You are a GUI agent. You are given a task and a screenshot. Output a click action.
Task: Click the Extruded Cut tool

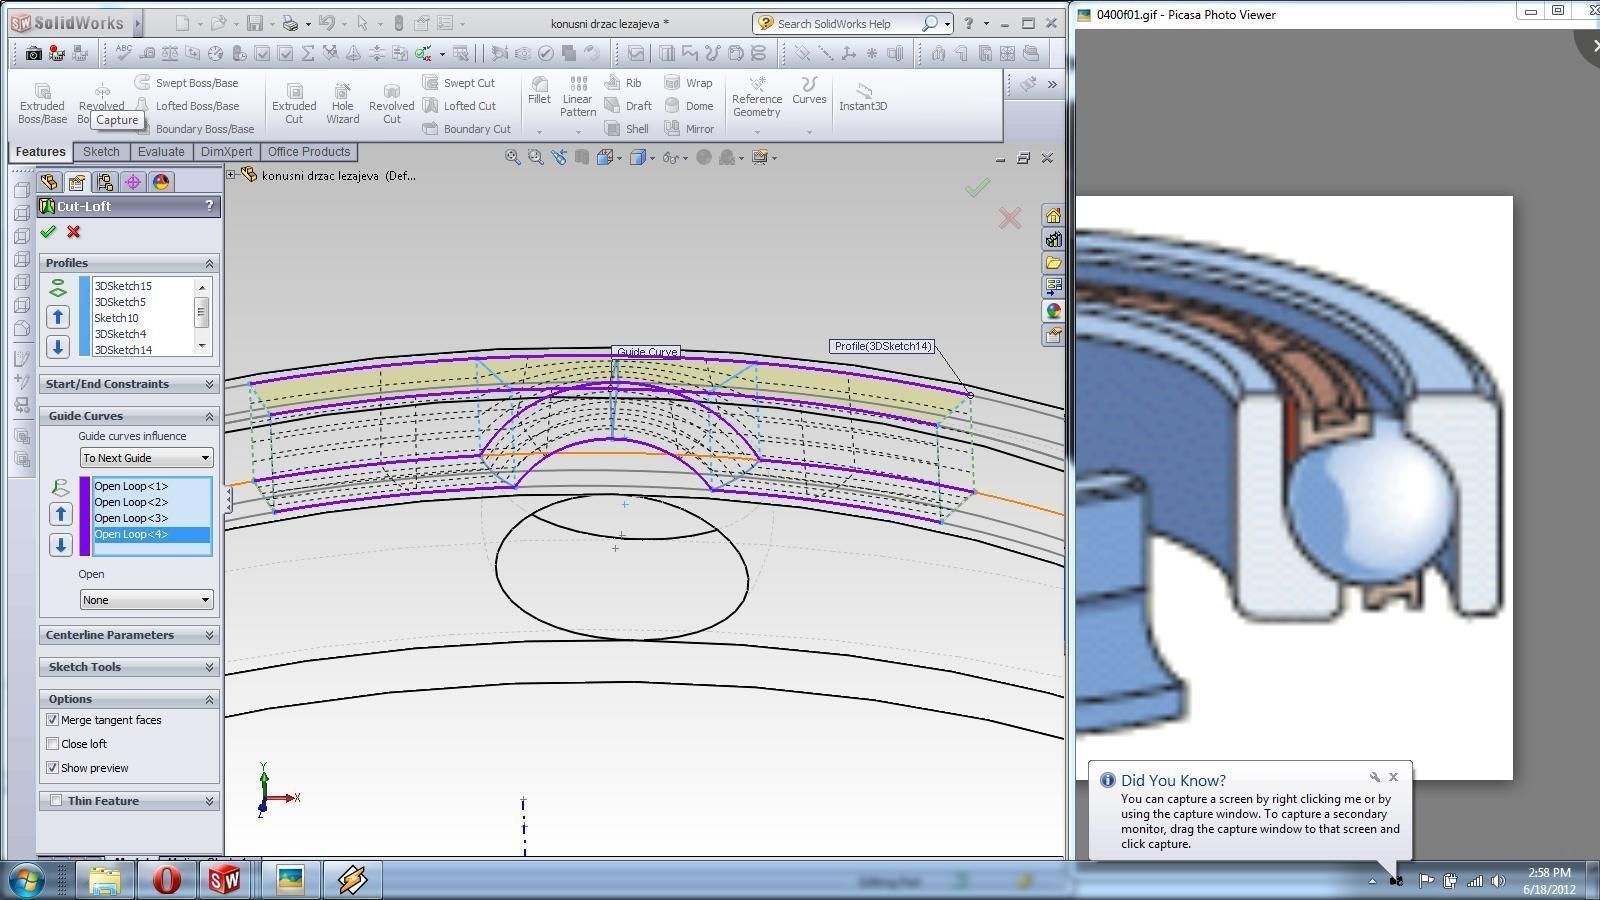pyautogui.click(x=294, y=92)
